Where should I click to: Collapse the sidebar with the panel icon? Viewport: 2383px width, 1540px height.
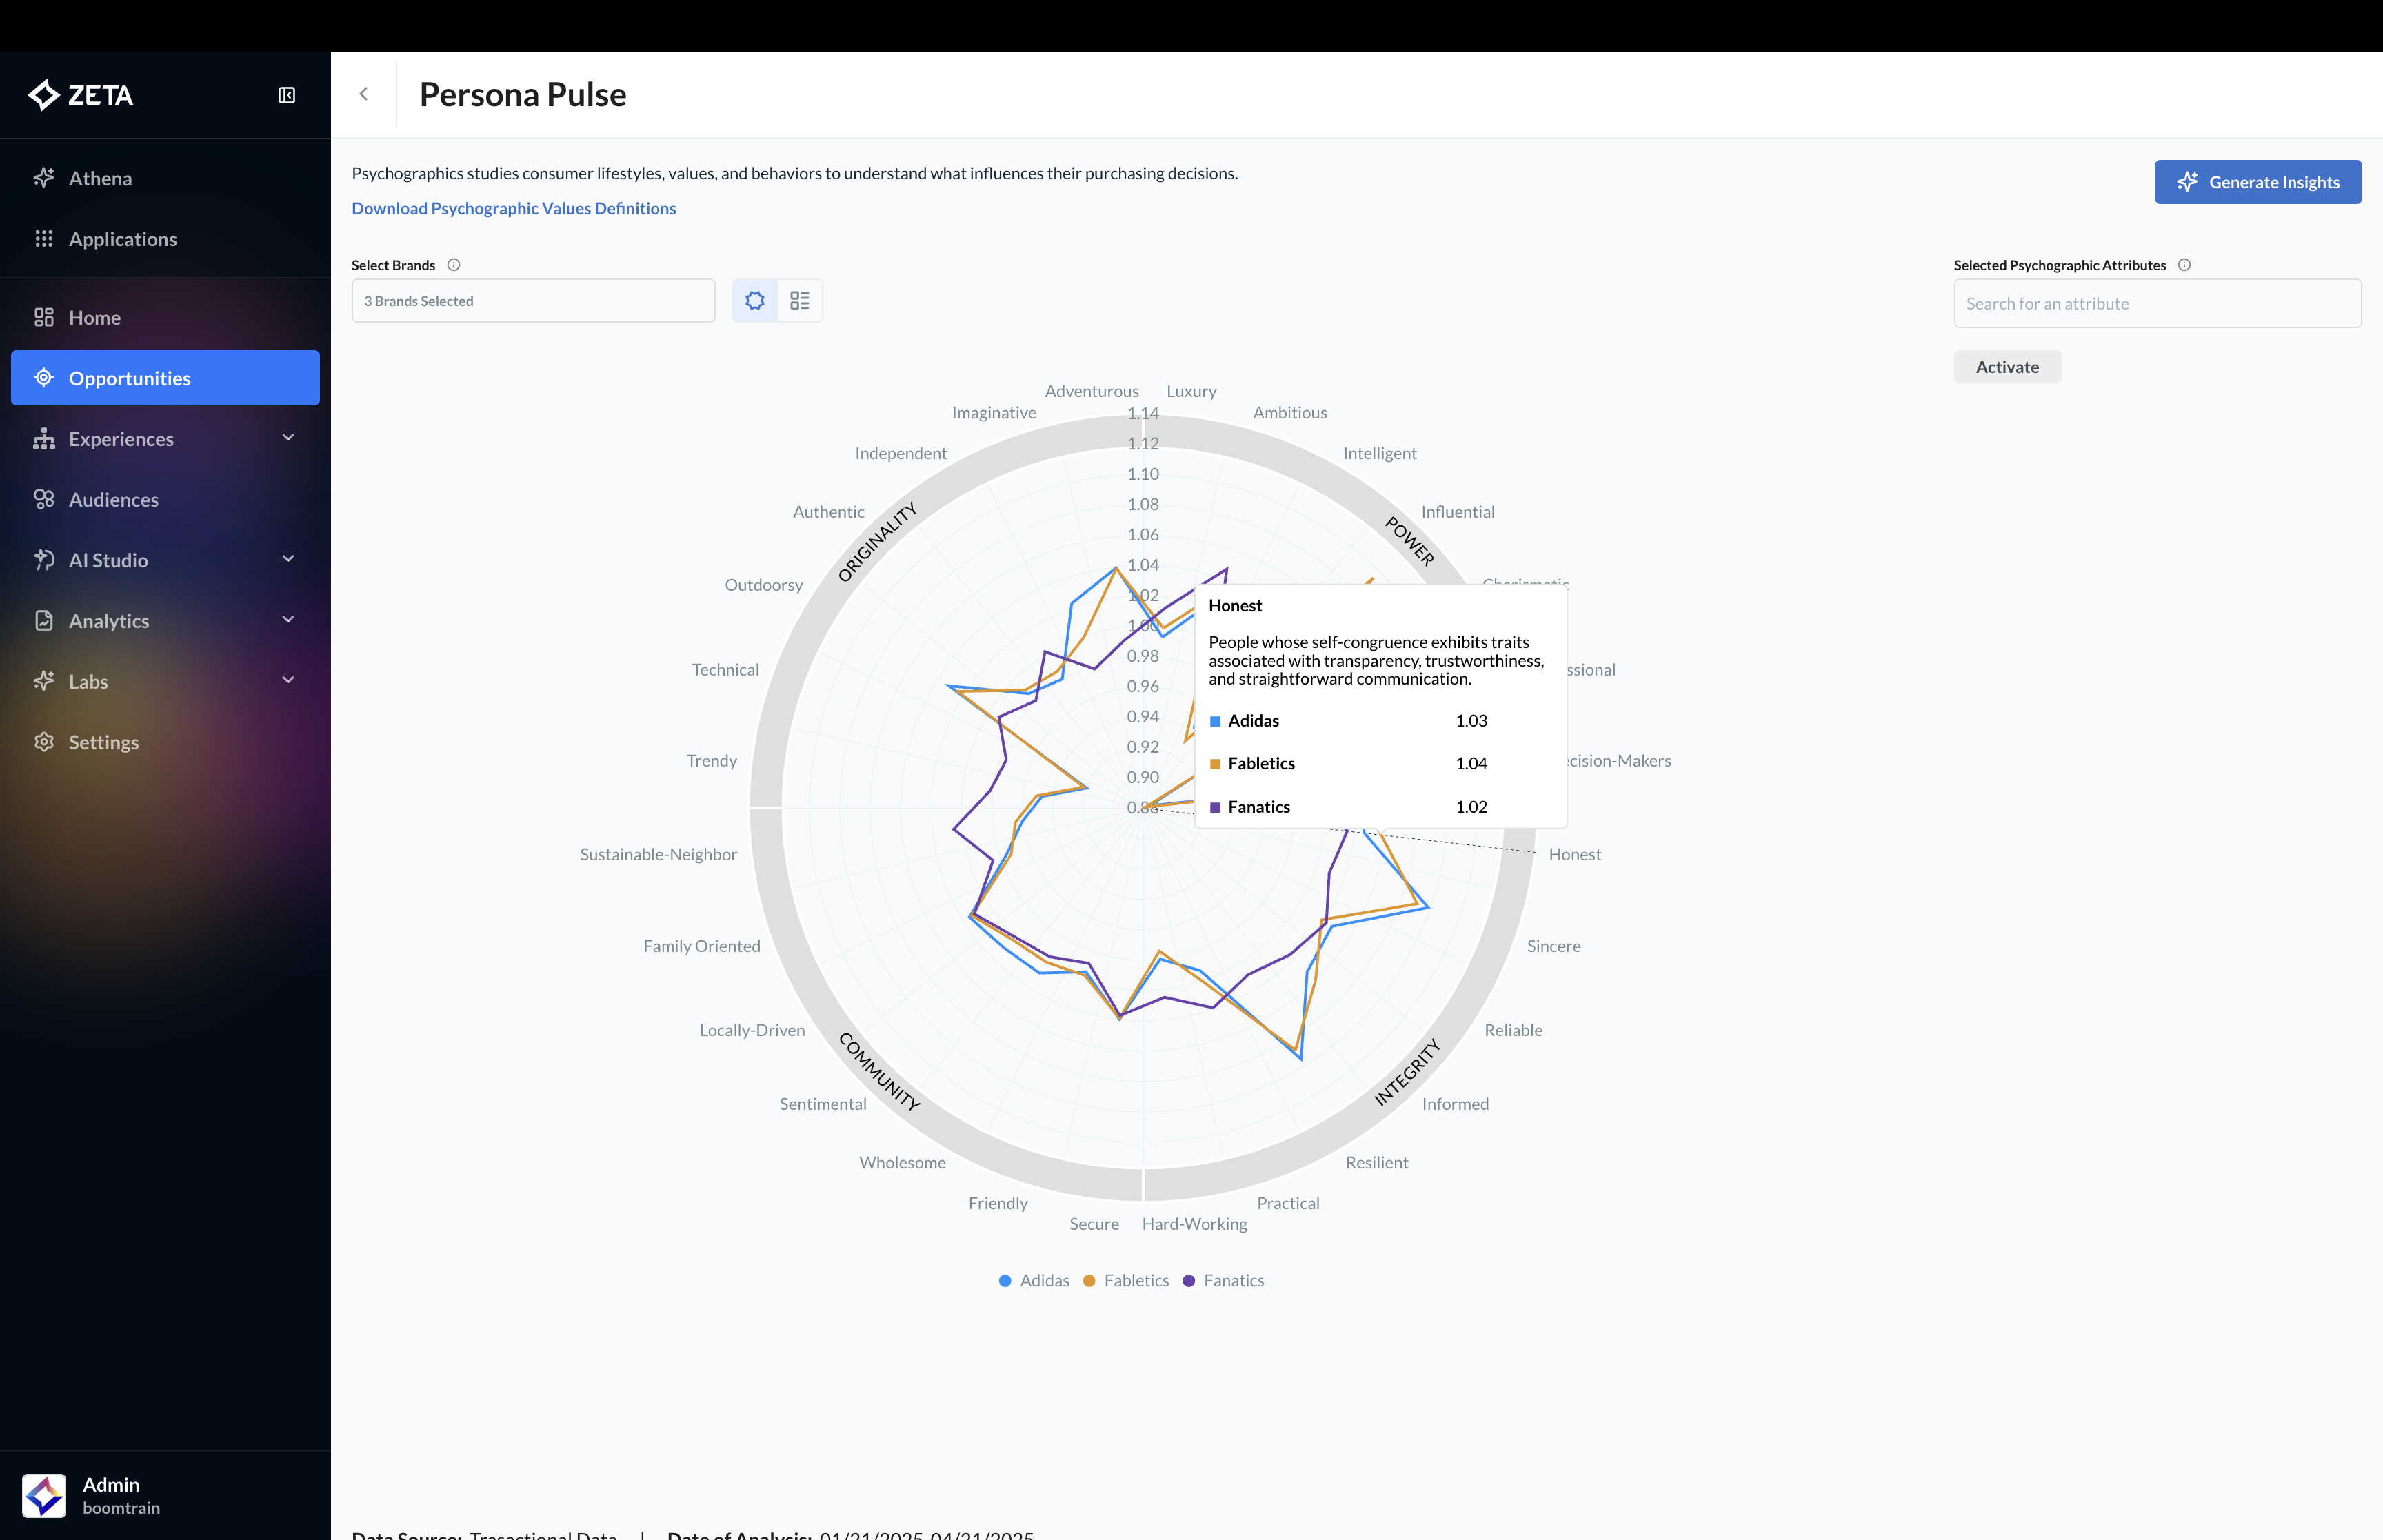pos(287,95)
